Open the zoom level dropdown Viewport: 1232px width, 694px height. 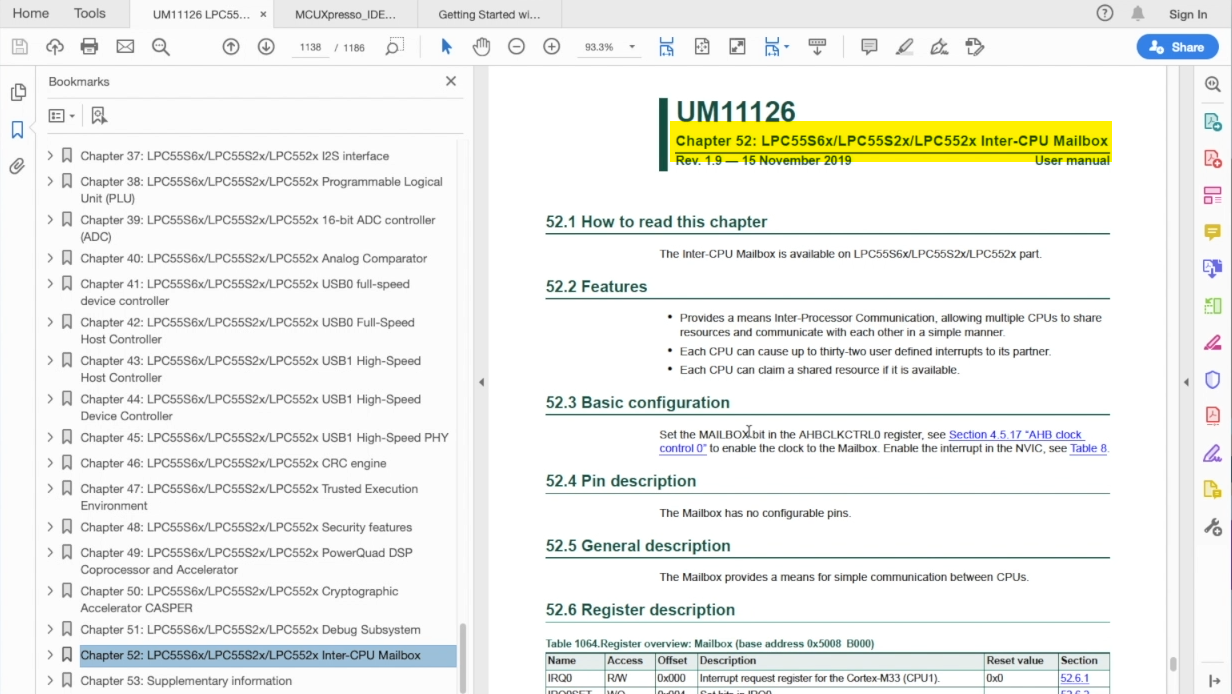(632, 47)
